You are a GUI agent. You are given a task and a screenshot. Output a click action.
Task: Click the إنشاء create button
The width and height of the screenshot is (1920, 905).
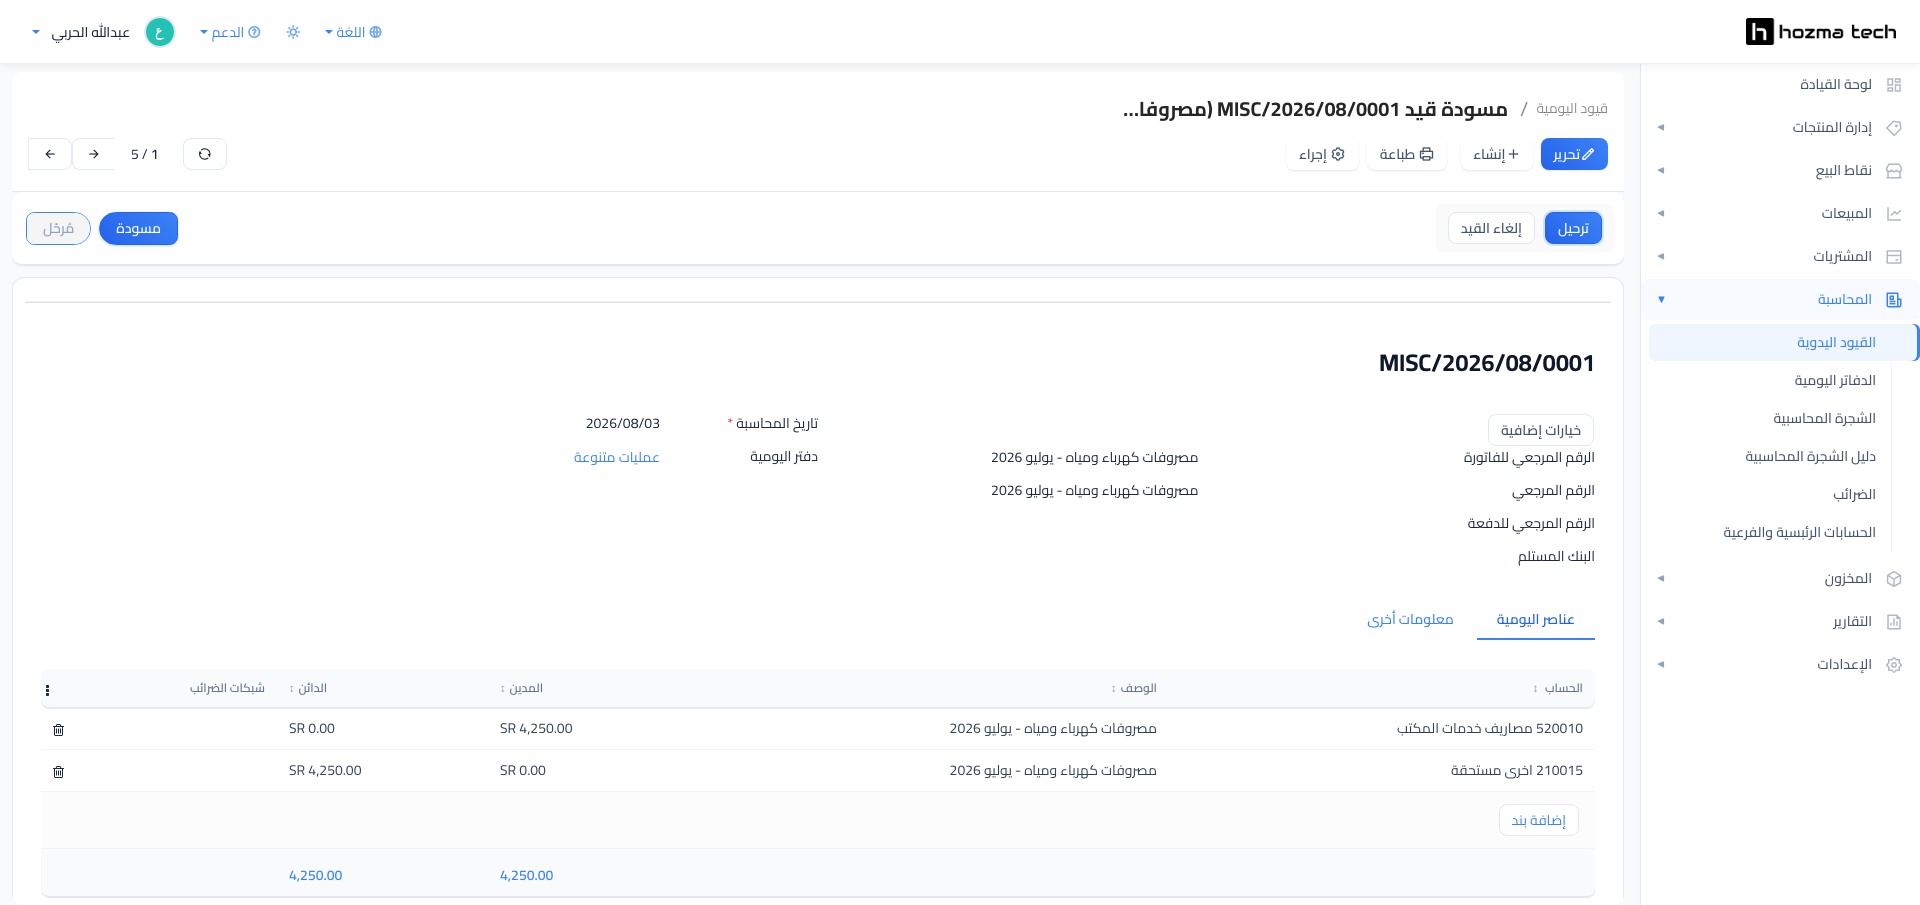pos(1496,154)
